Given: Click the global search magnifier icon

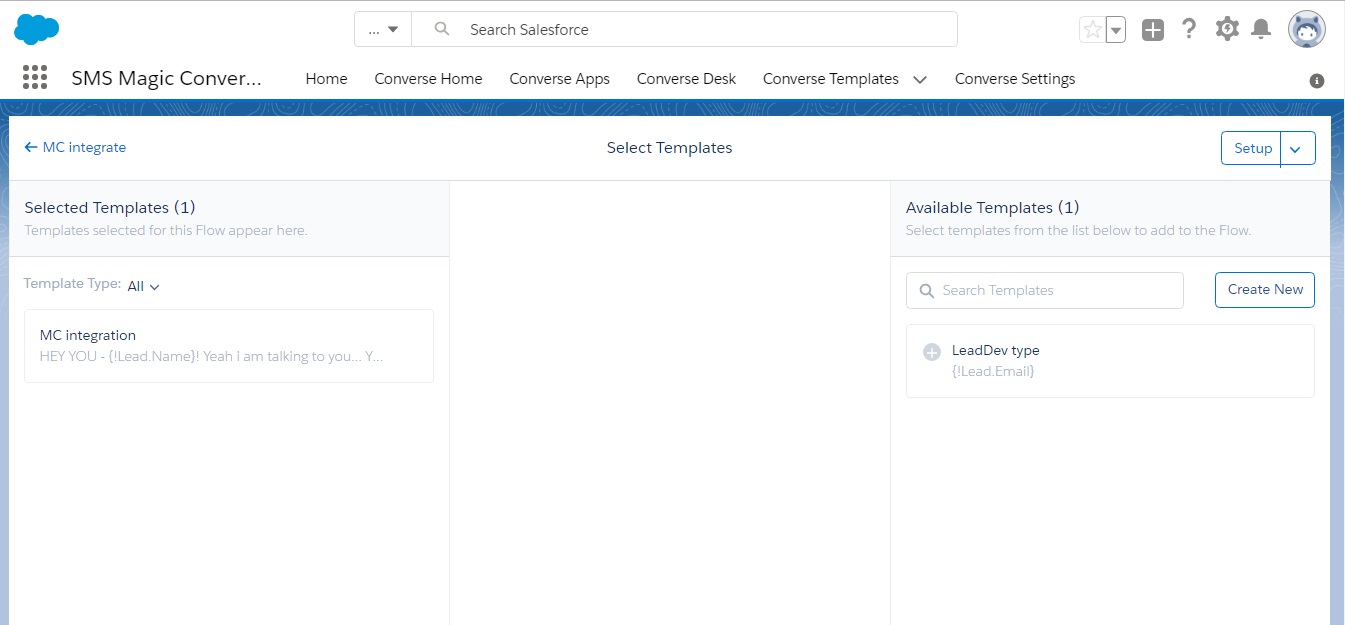Looking at the screenshot, I should [442, 29].
